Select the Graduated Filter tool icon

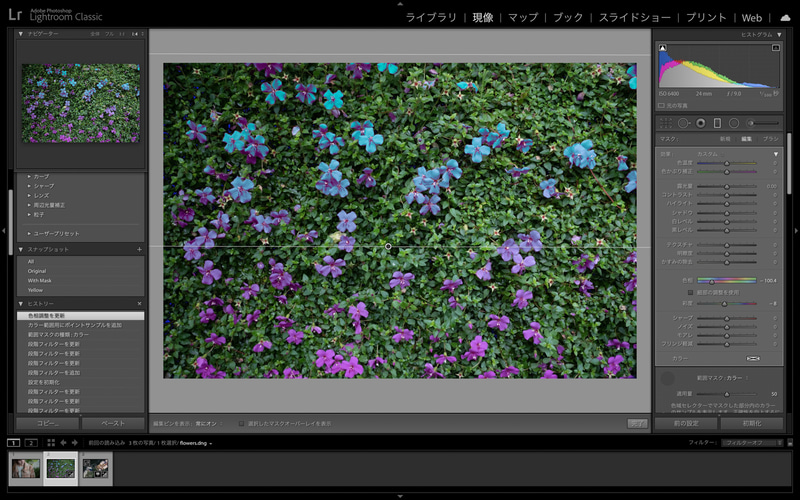pos(717,123)
